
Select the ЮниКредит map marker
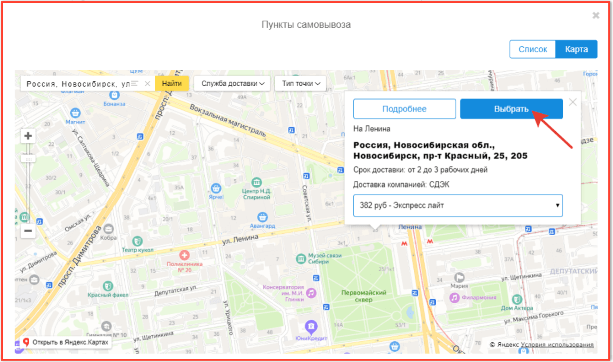click(x=311, y=326)
